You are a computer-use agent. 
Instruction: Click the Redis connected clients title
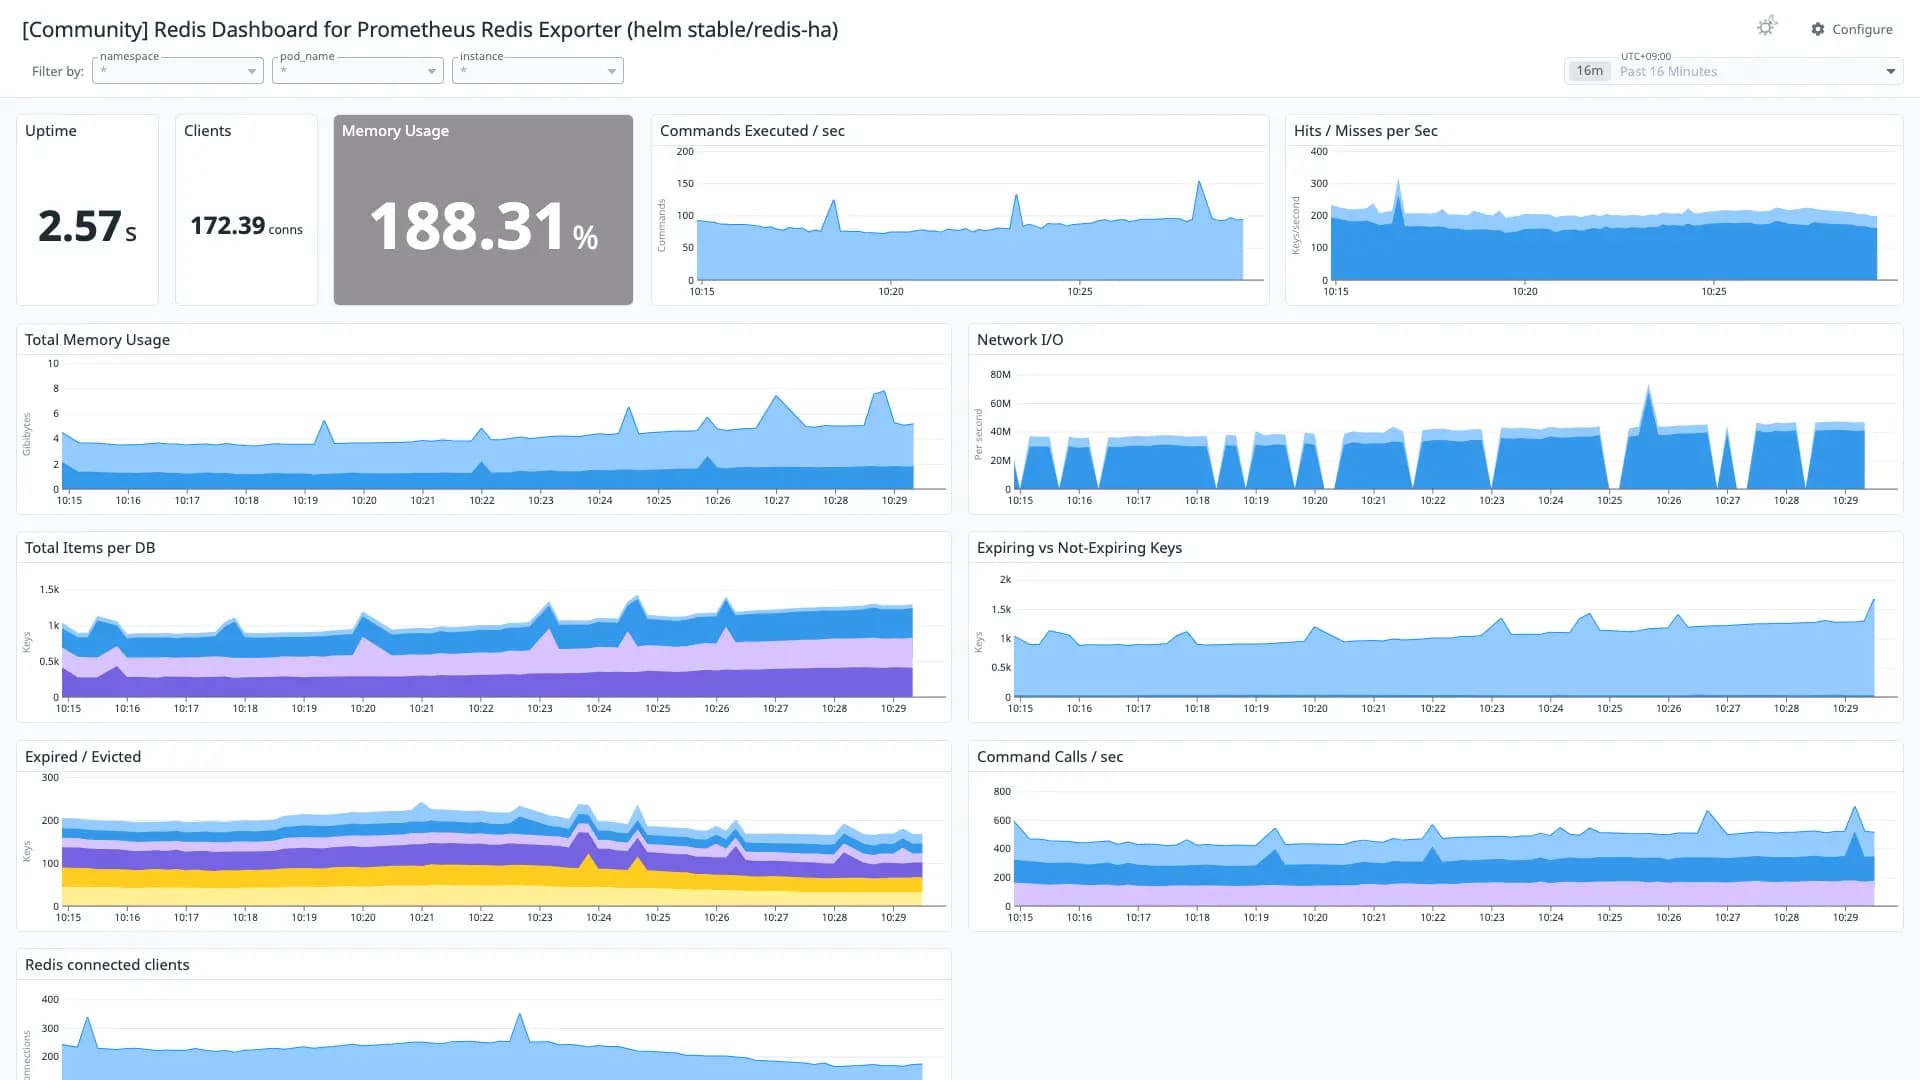tap(107, 965)
